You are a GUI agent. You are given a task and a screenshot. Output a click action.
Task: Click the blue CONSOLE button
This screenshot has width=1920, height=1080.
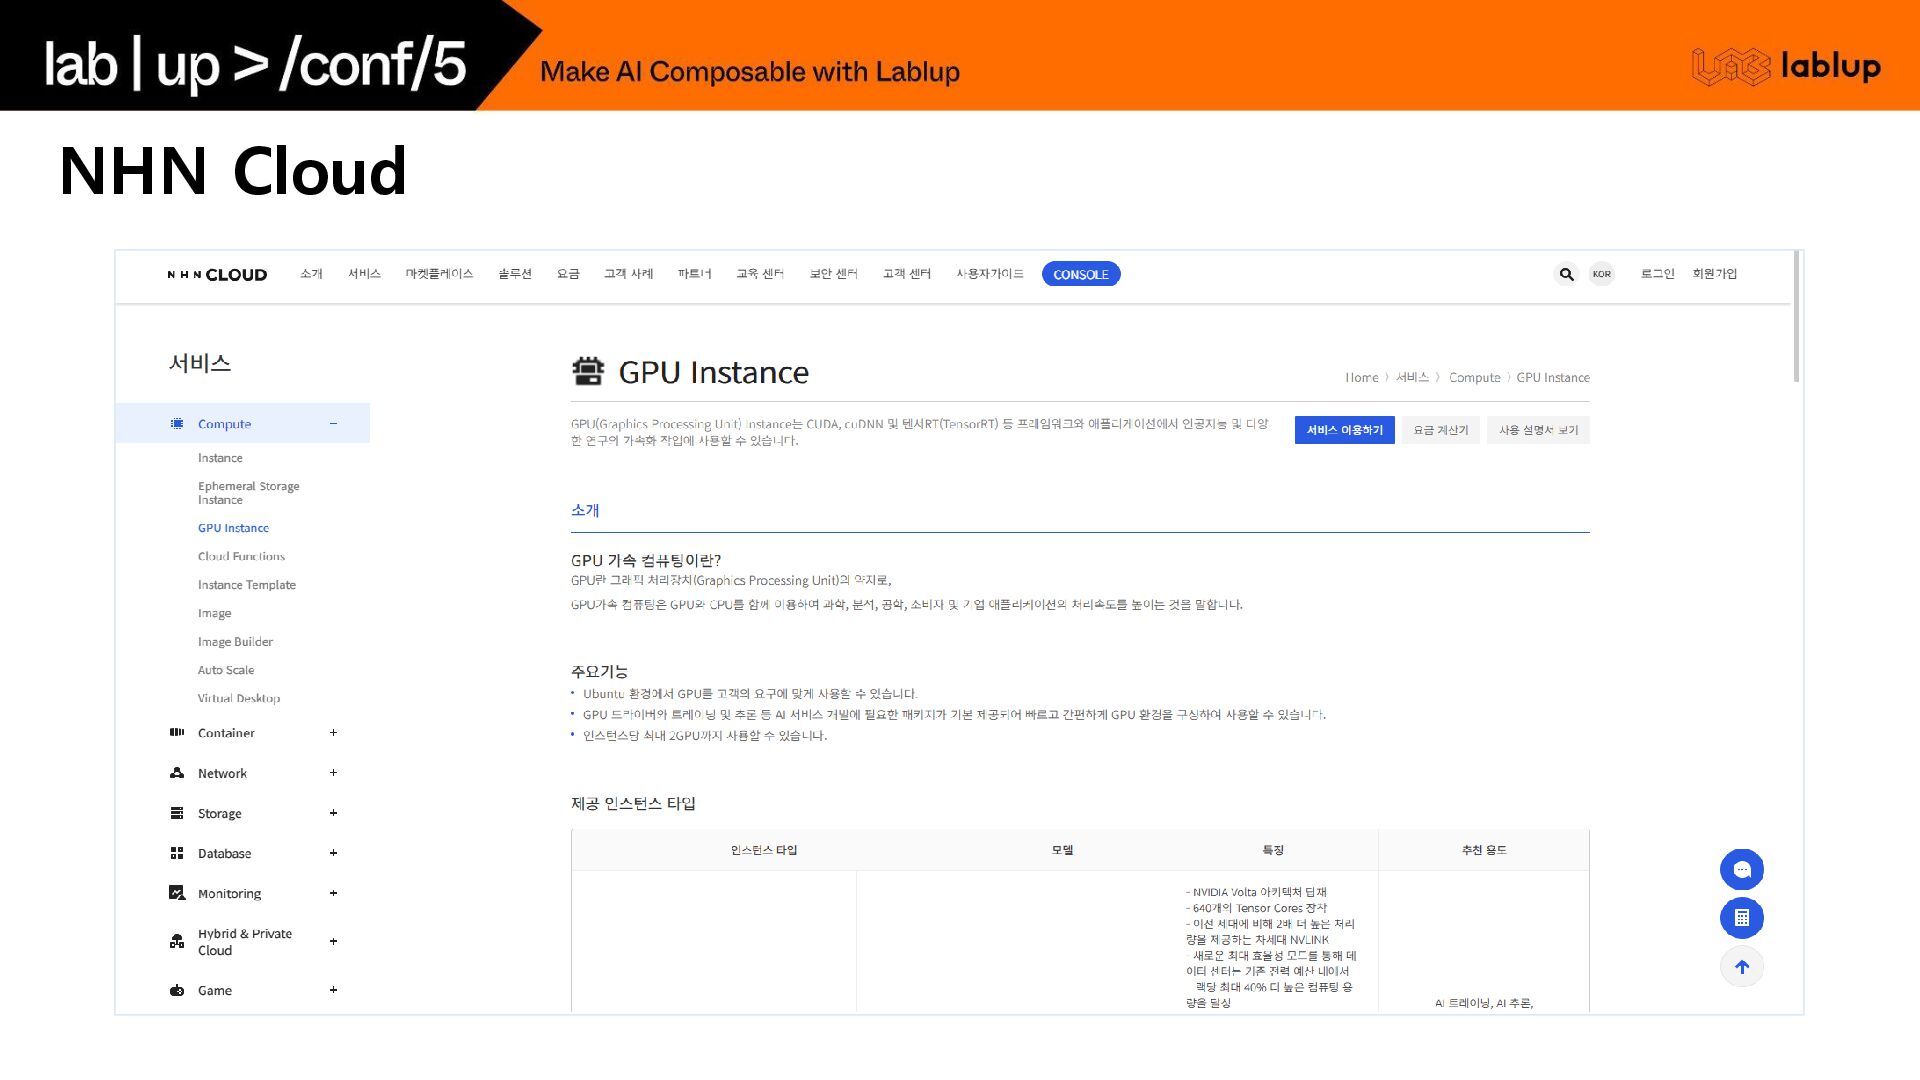1080,274
